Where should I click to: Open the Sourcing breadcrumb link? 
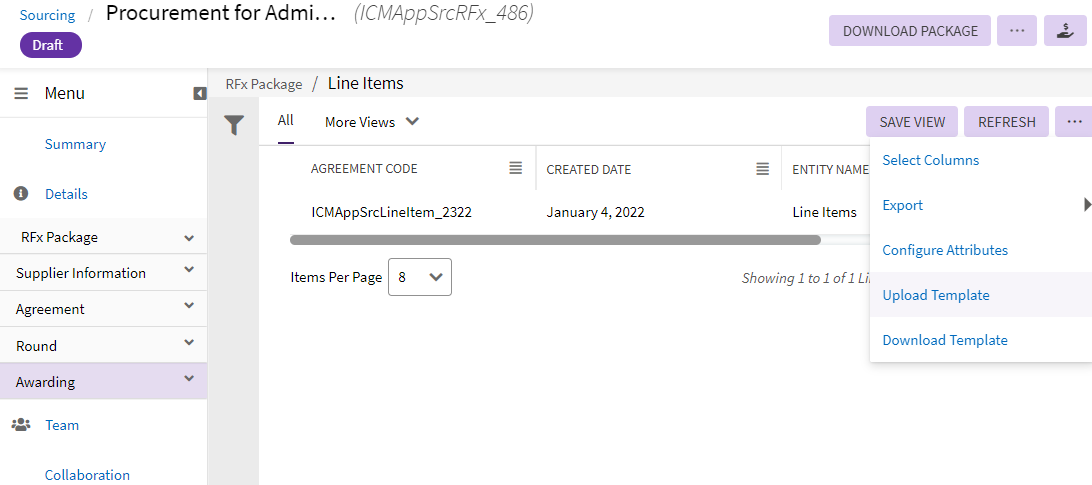click(x=47, y=15)
